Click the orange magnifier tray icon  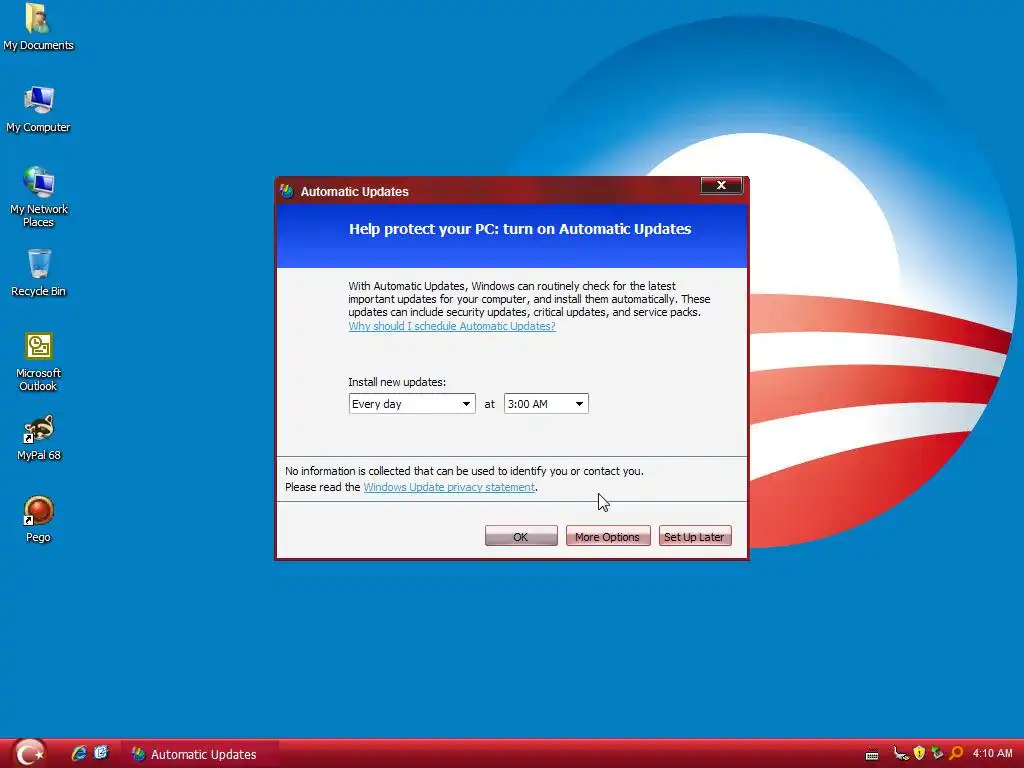click(x=957, y=753)
